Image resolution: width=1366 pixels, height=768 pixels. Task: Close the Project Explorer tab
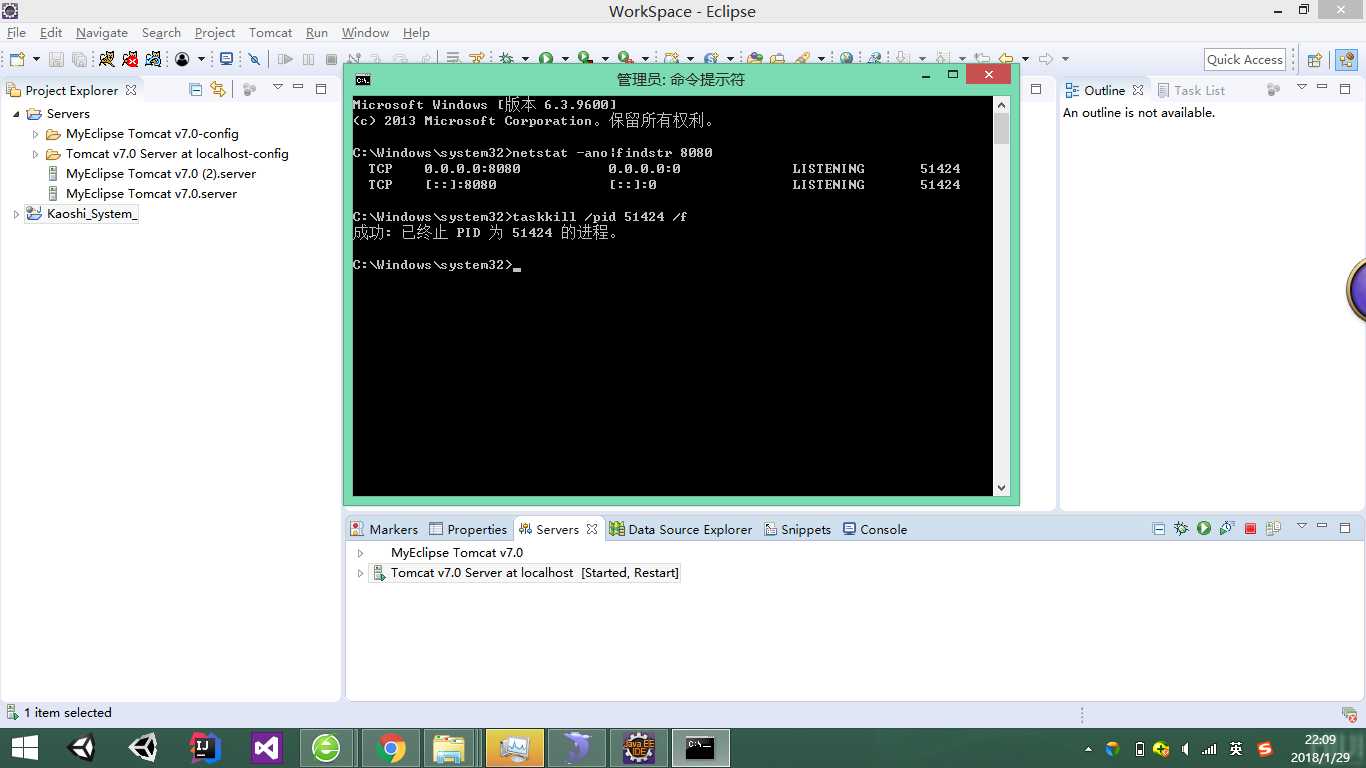point(131,90)
